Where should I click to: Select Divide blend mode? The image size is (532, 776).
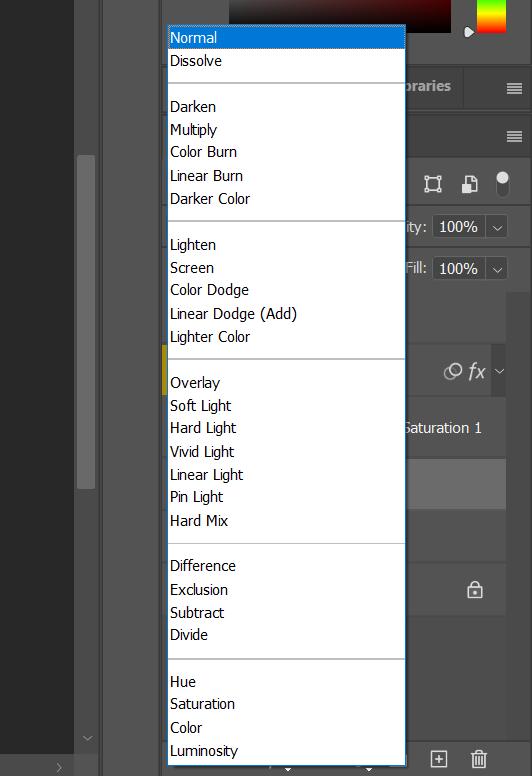[287, 635]
